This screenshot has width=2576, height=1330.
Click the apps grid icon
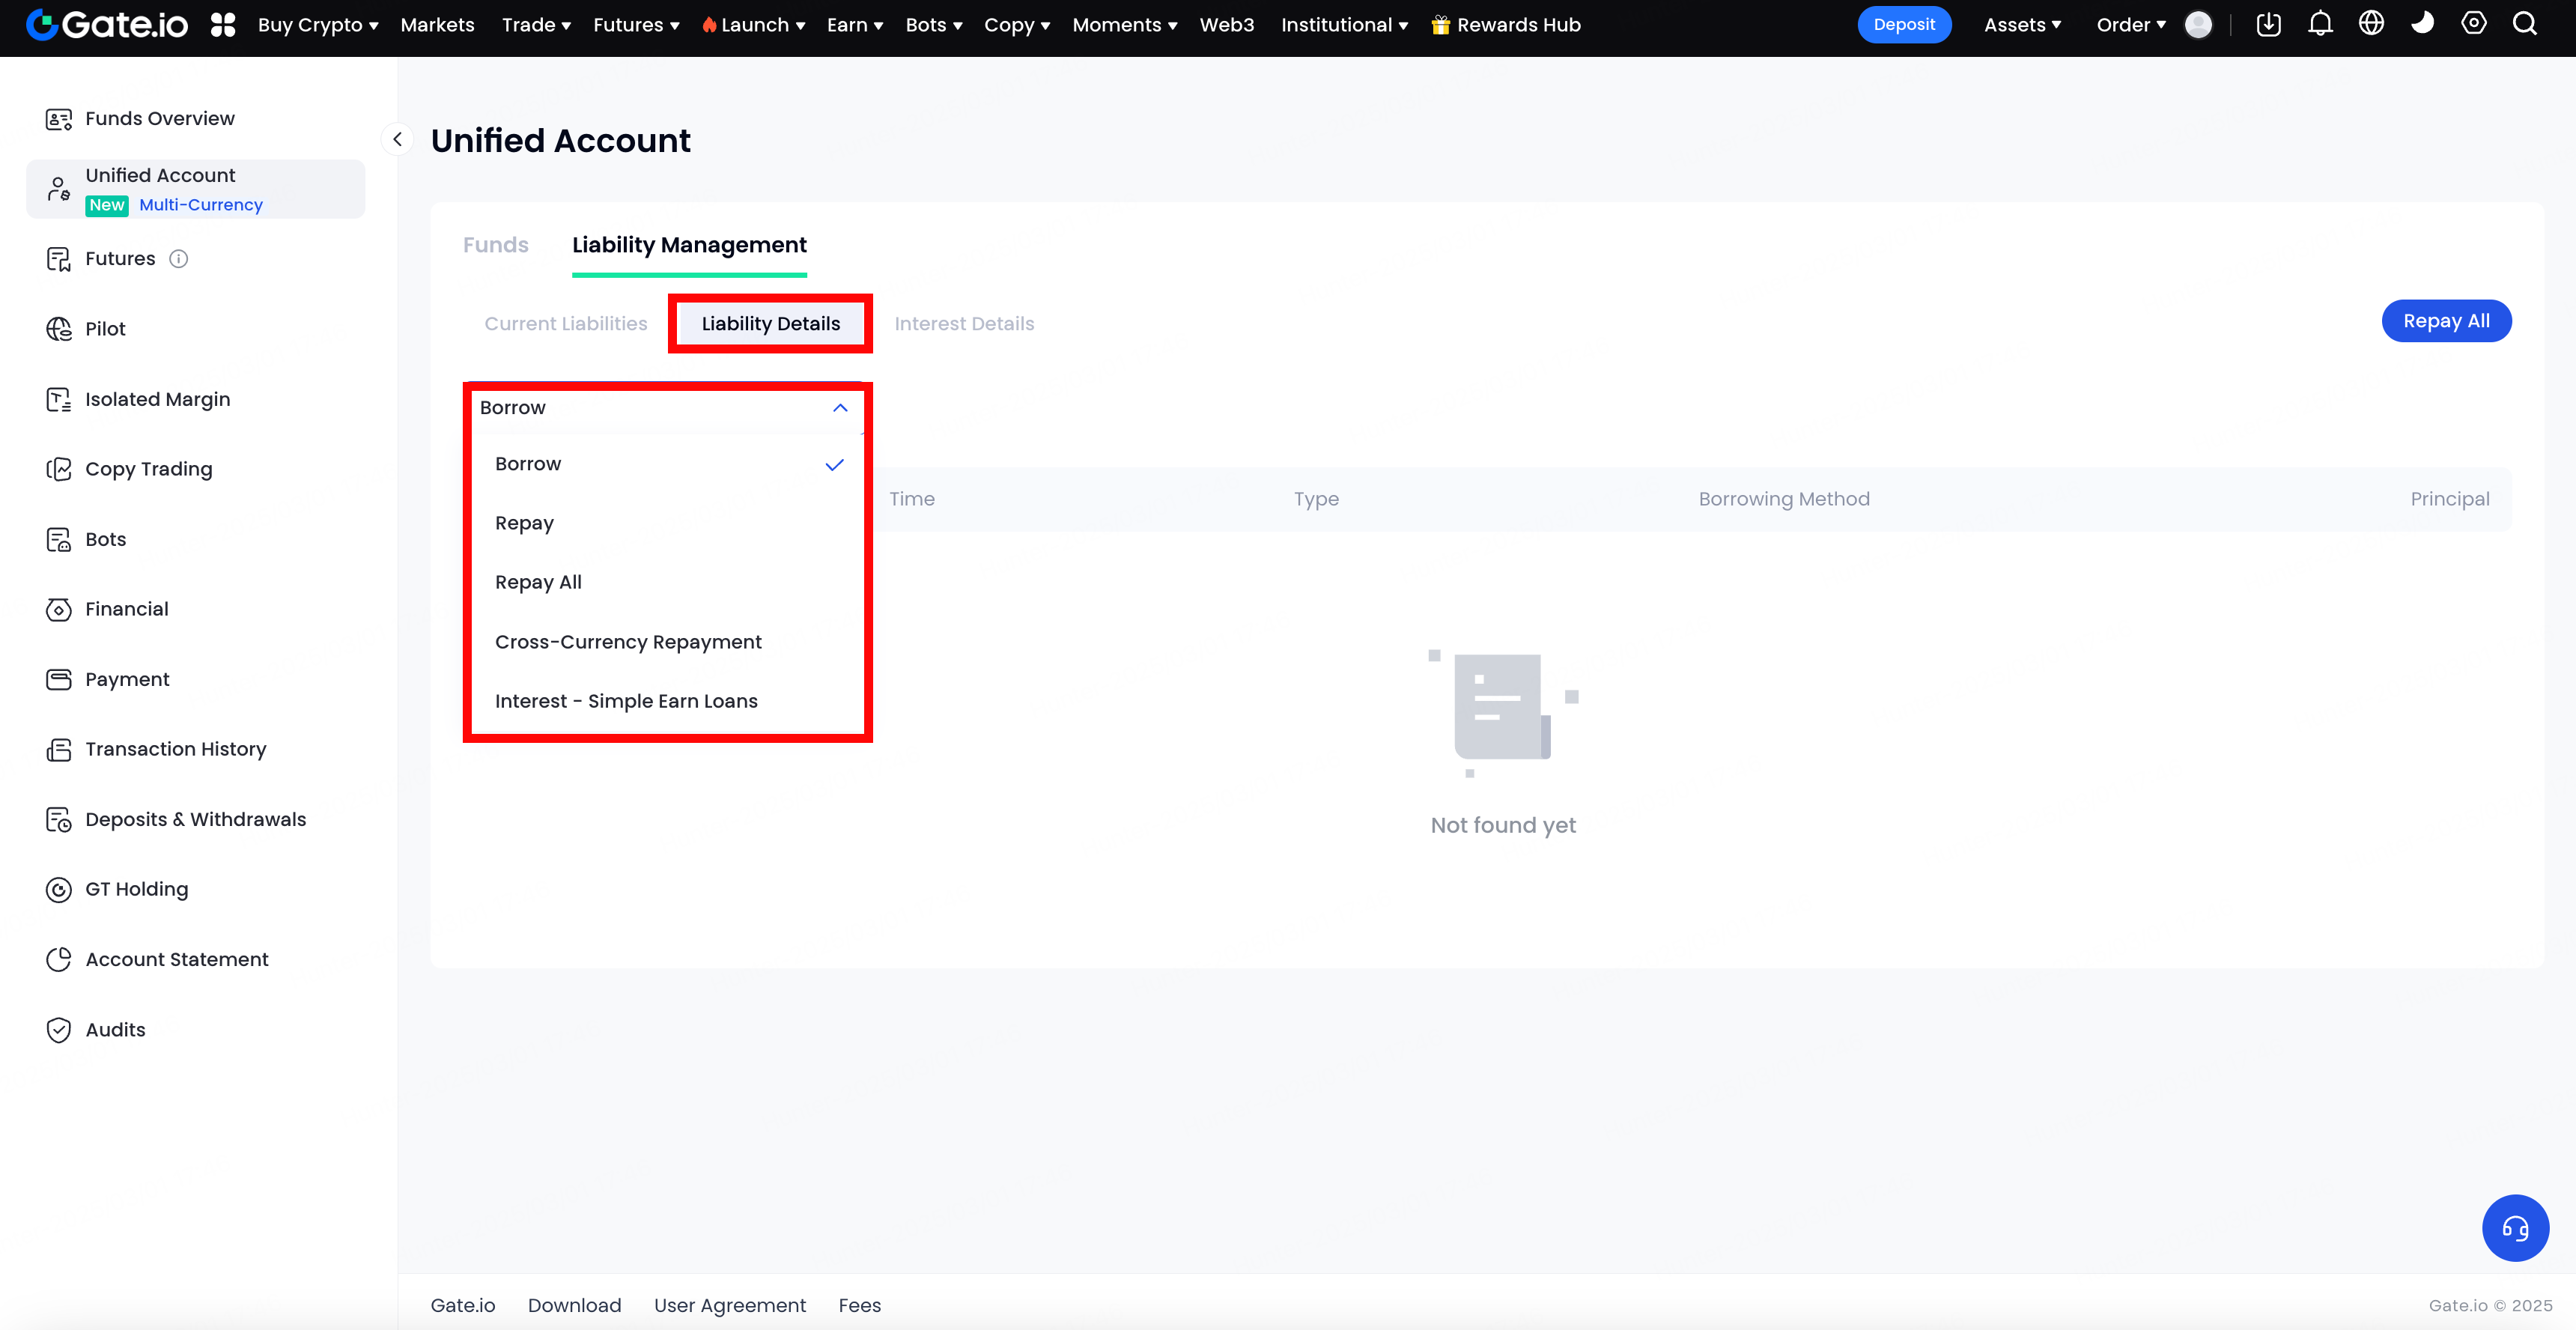point(223,25)
